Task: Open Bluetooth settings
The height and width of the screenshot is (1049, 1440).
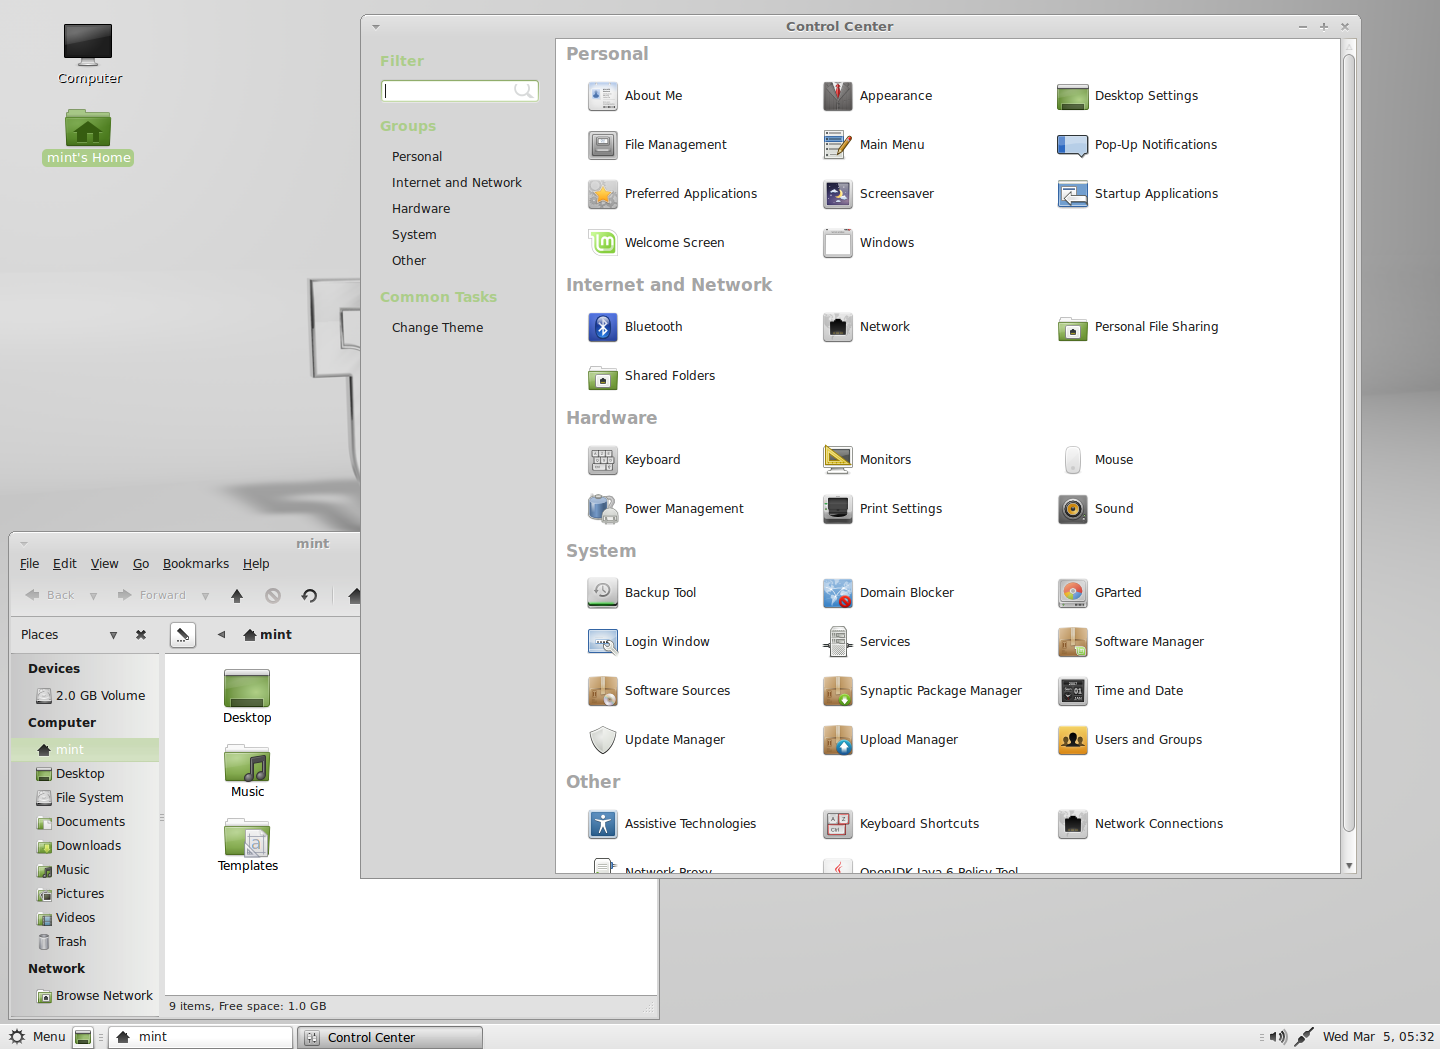Action: tap(636, 327)
